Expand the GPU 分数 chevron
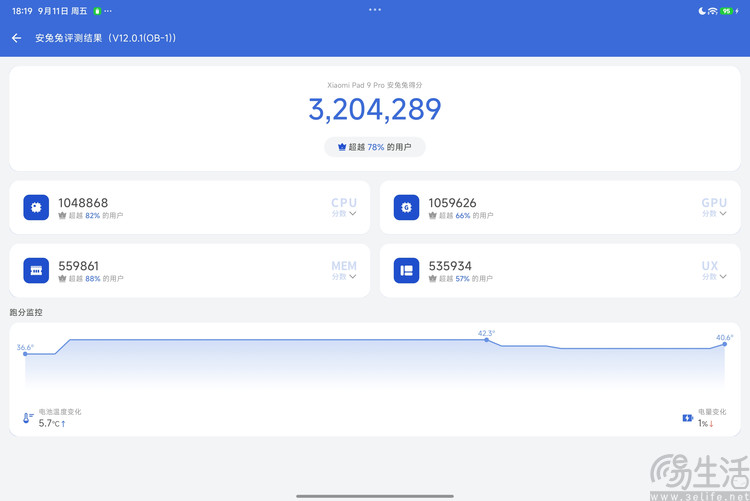This screenshot has width=750, height=501. click(x=723, y=213)
